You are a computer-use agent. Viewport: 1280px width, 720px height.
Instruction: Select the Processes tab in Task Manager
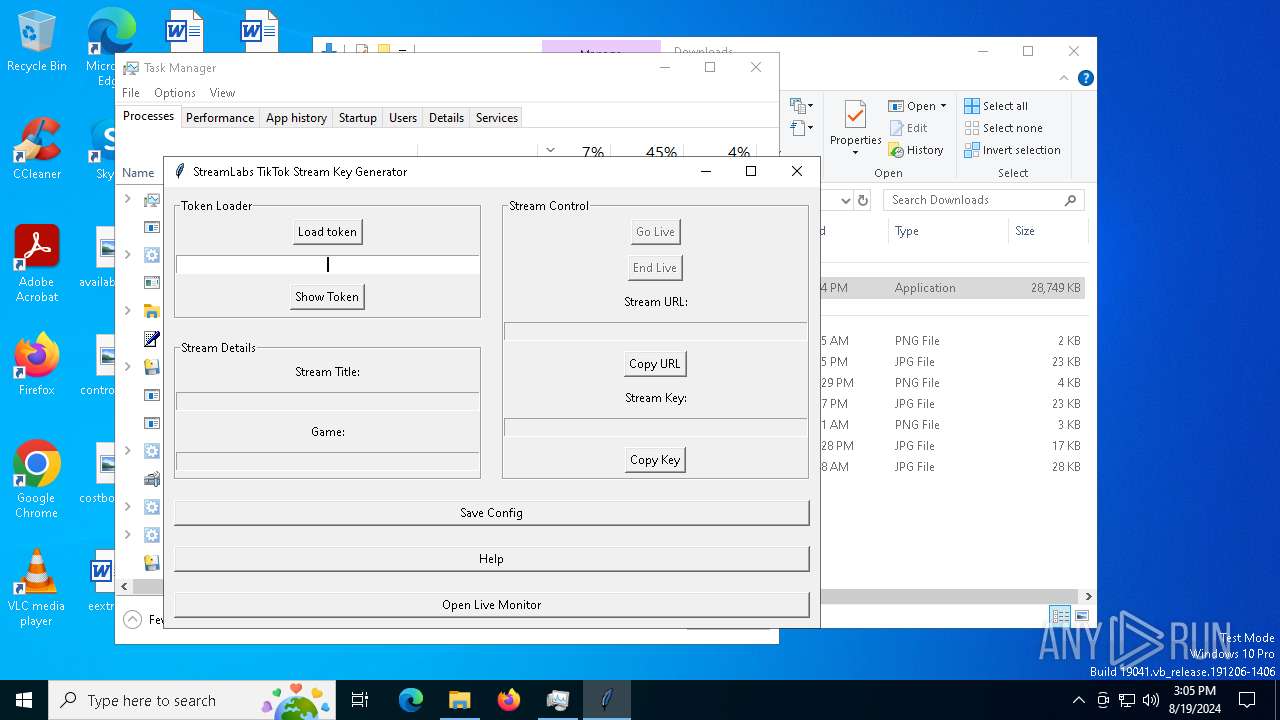click(148, 117)
